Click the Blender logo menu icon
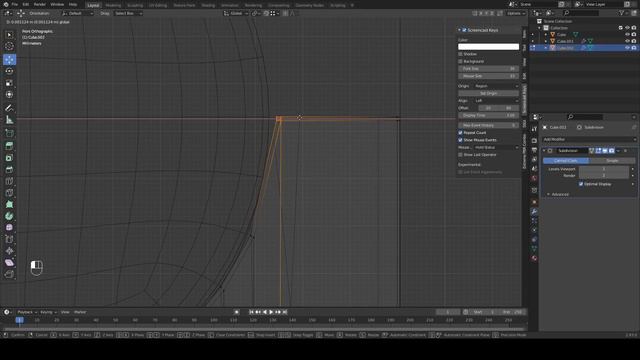This screenshot has width=640, height=360. tap(5, 4)
